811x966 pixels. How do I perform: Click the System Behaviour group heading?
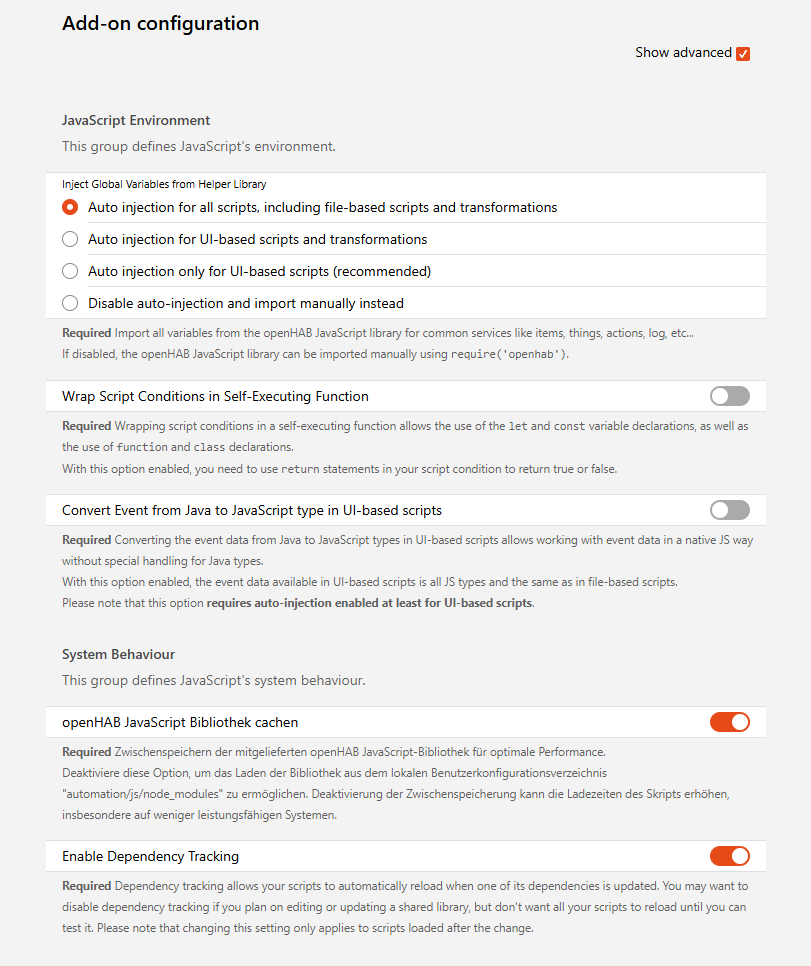pos(118,655)
